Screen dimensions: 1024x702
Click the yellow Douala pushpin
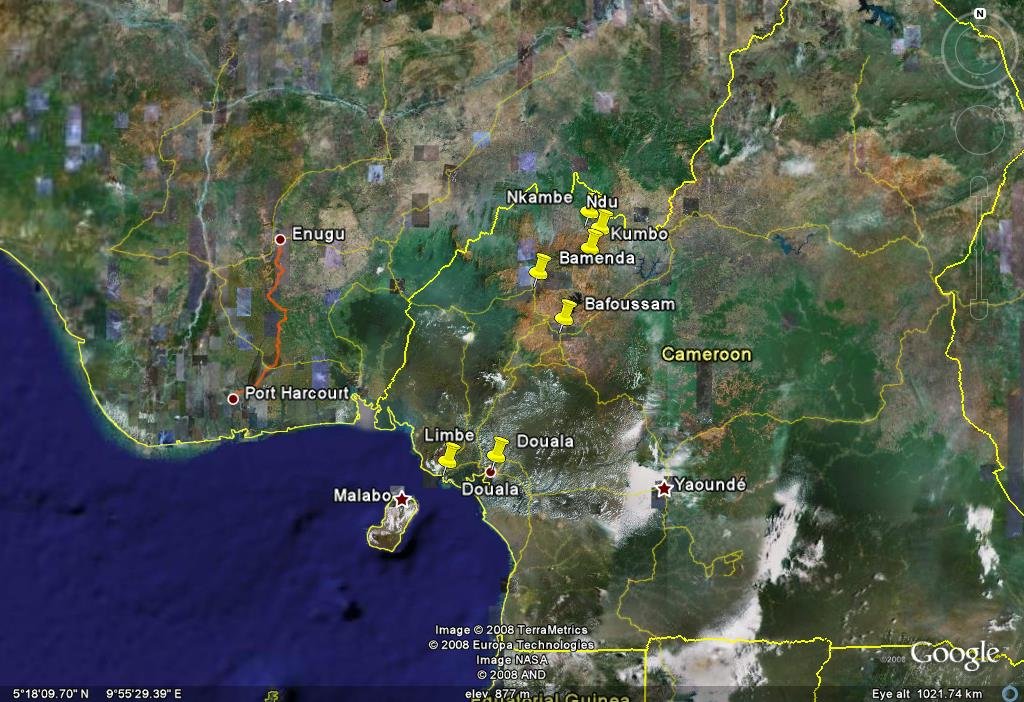pyautogui.click(x=498, y=449)
